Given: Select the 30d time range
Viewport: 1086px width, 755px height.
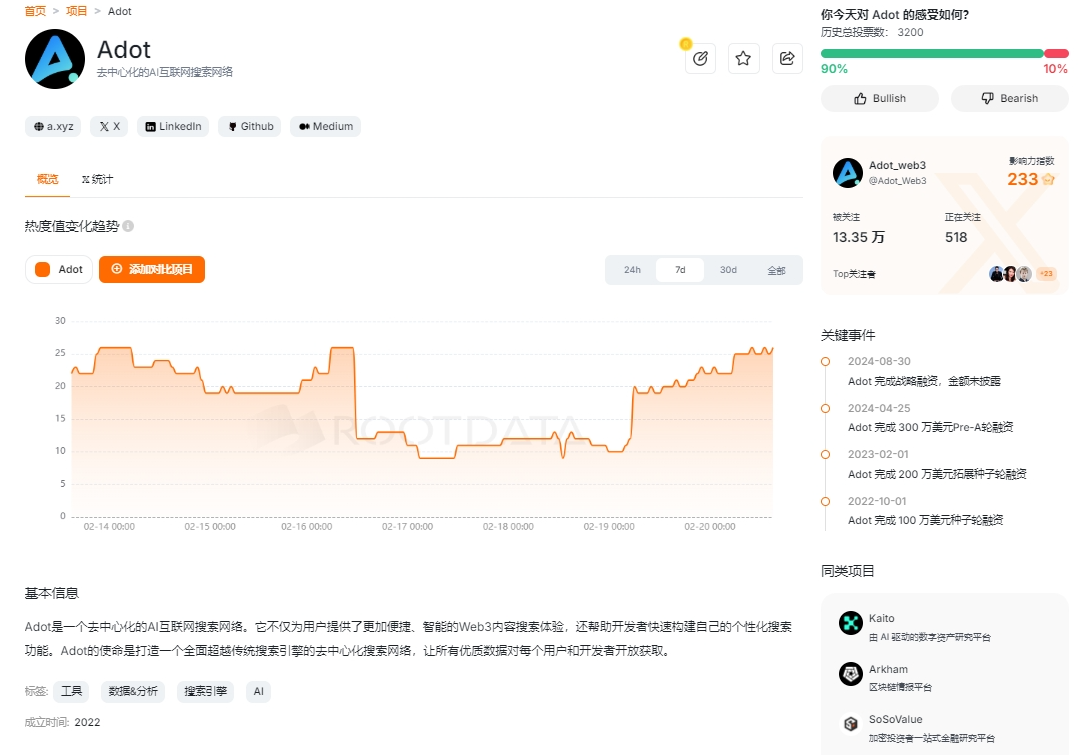Looking at the screenshot, I should coord(728,270).
